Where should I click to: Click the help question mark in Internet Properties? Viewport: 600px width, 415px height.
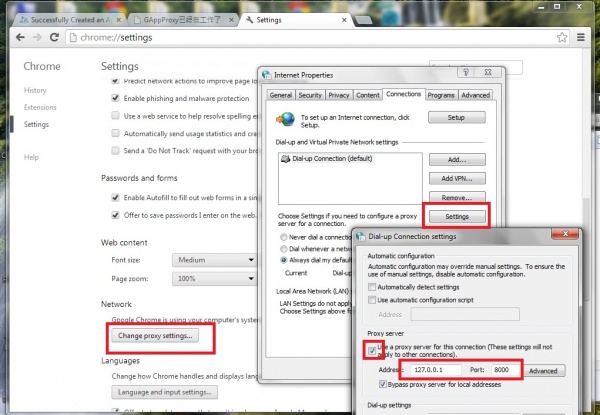[466, 72]
